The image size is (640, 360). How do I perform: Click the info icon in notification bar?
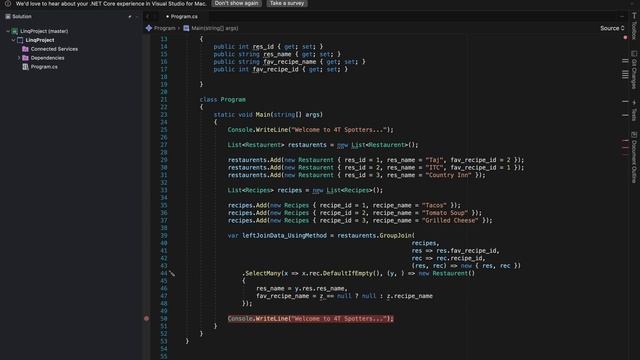[x=8, y=3]
